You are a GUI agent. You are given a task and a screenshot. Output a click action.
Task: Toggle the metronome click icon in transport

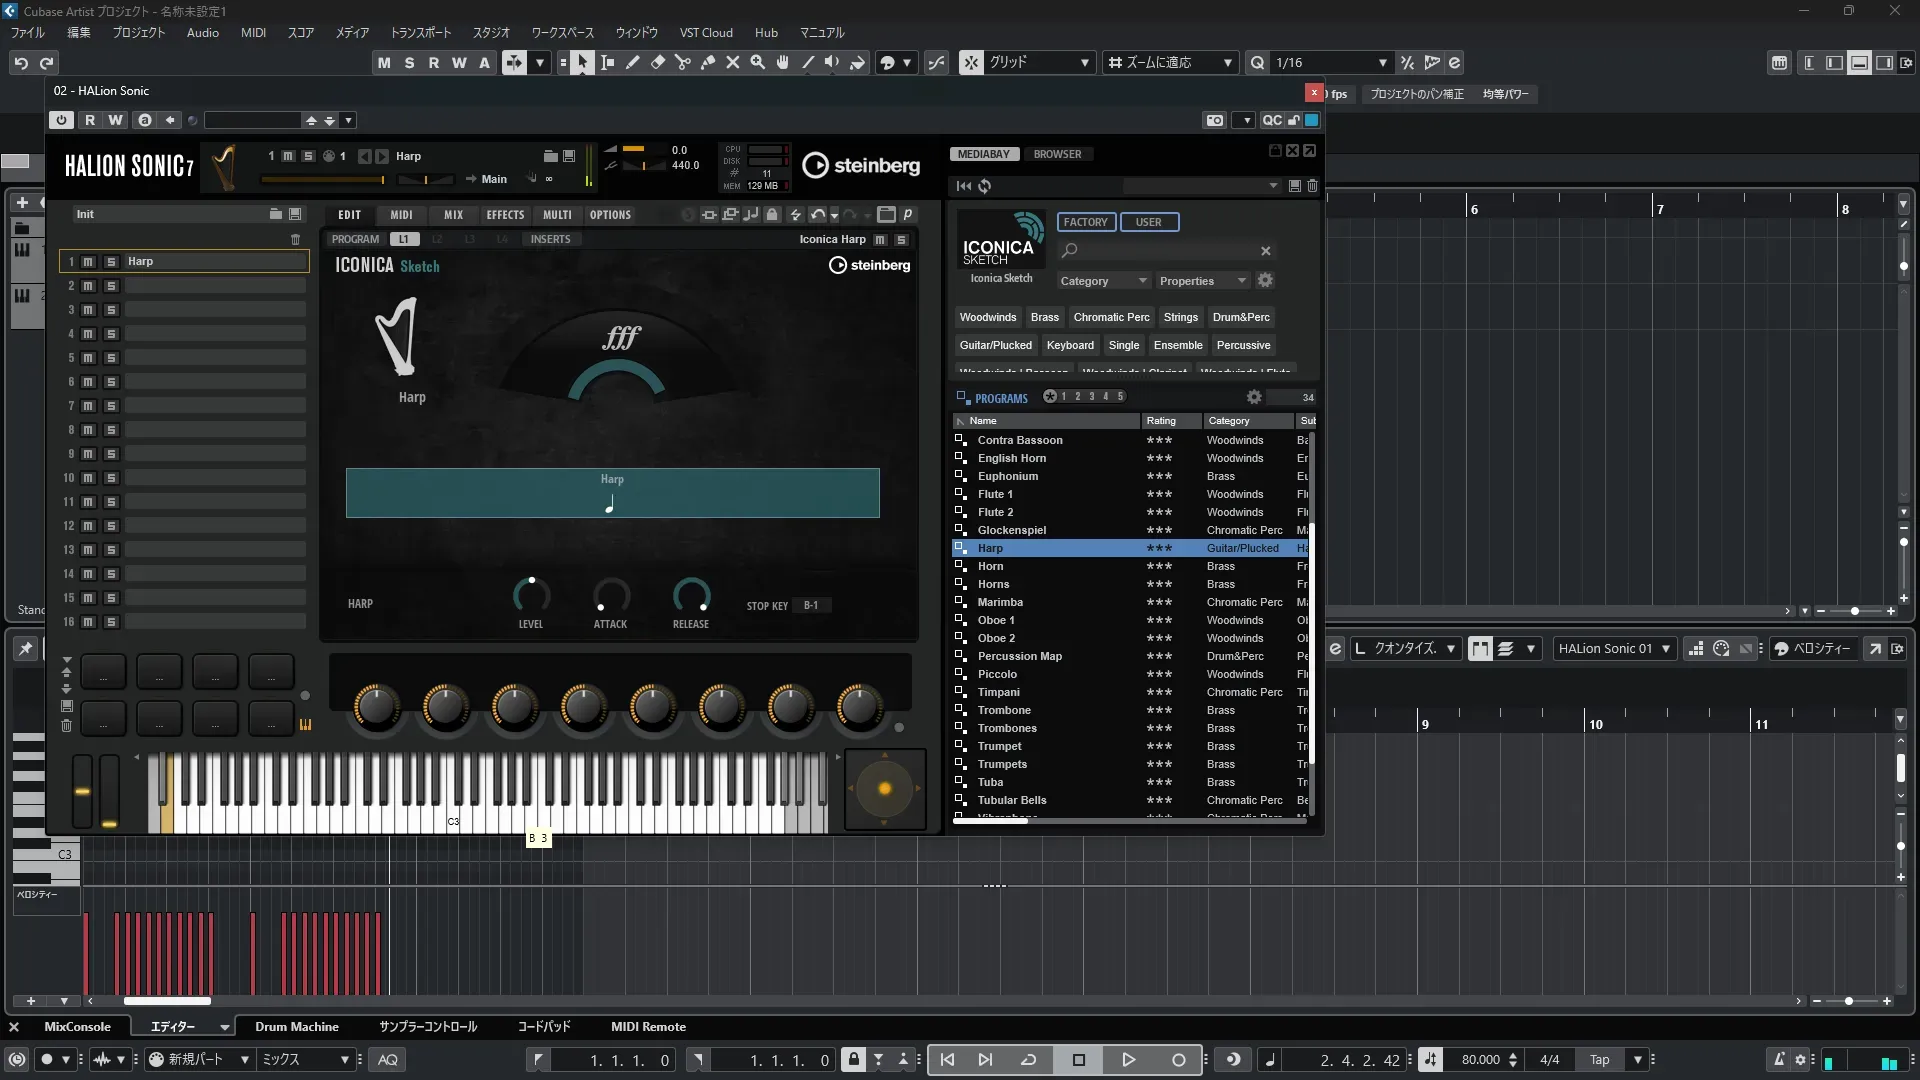click(x=1778, y=1060)
